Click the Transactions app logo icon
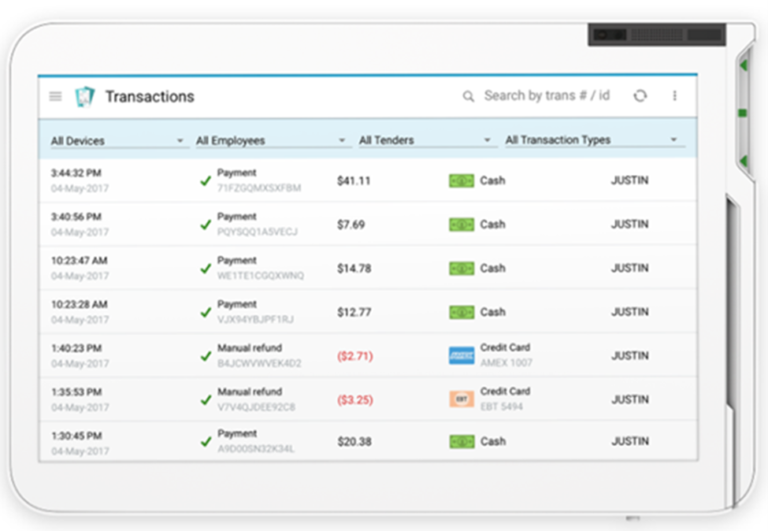 click(85, 97)
